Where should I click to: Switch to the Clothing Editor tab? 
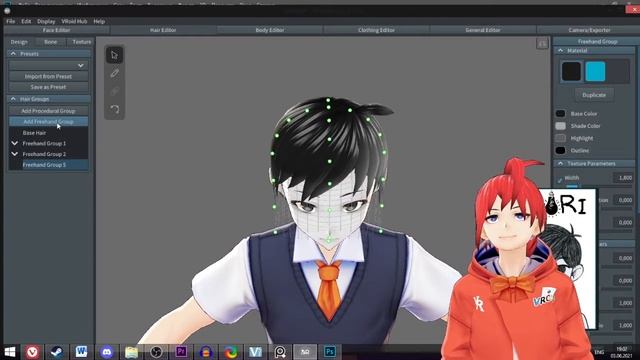[x=376, y=30]
